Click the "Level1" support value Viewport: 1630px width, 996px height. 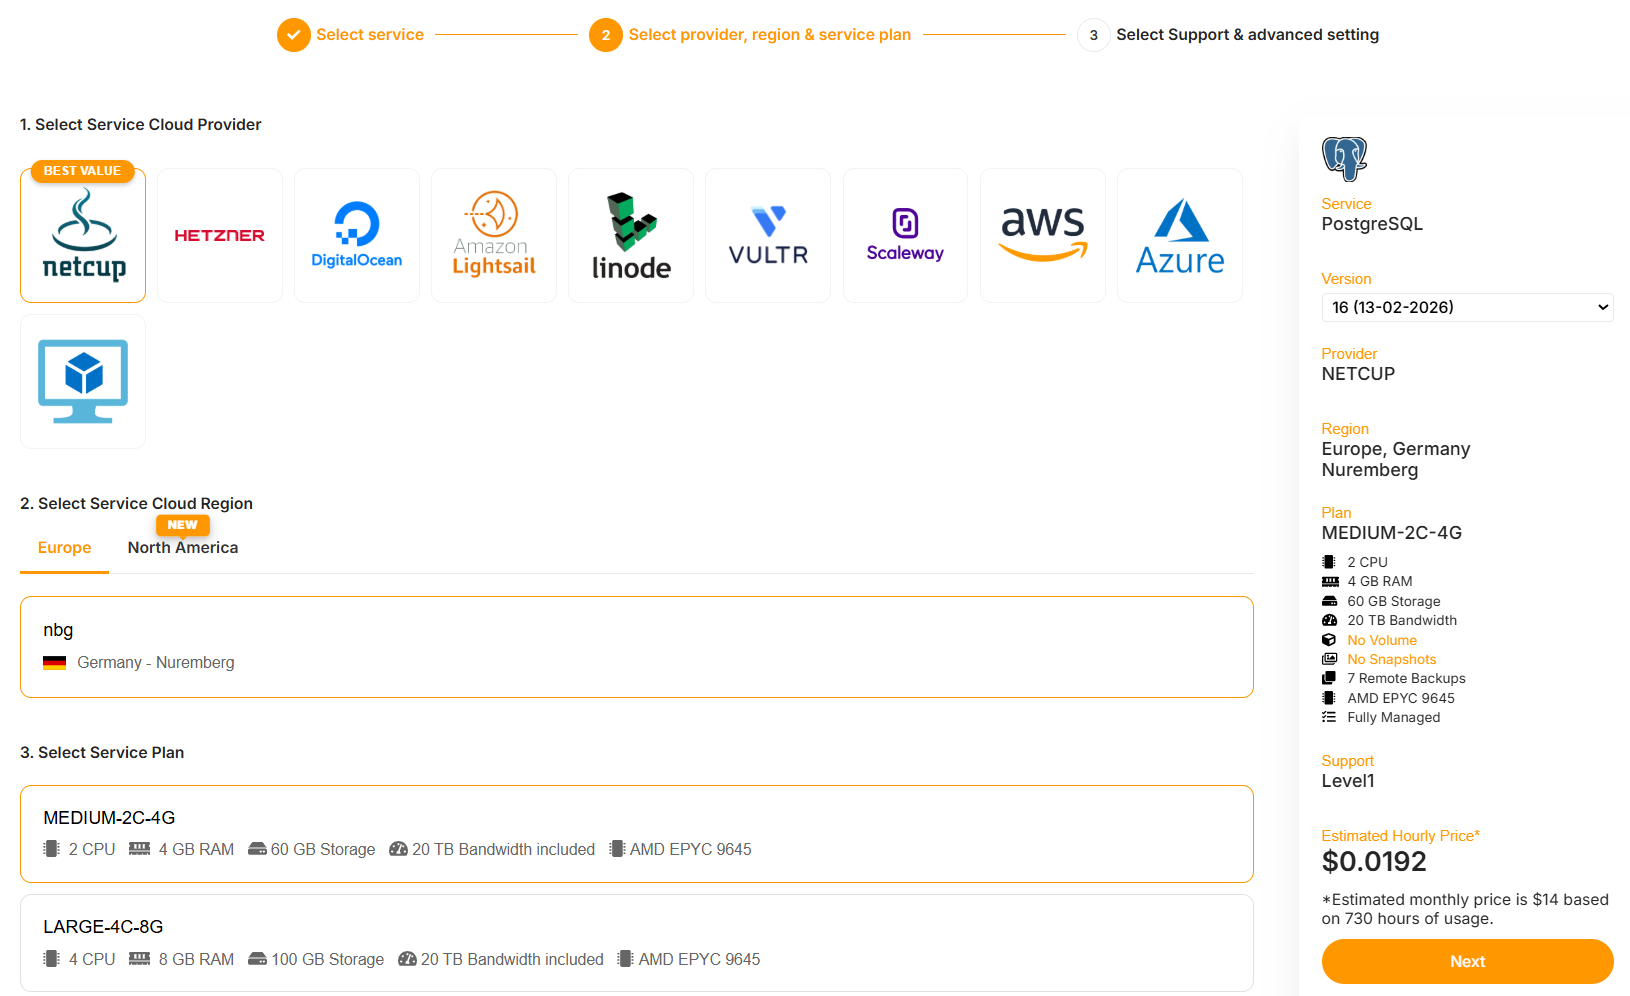coord(1348,781)
